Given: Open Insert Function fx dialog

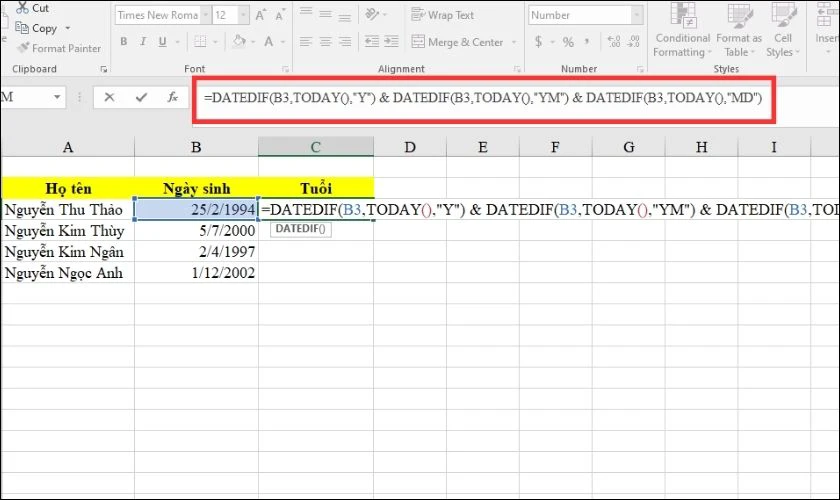Looking at the screenshot, I should (172, 97).
